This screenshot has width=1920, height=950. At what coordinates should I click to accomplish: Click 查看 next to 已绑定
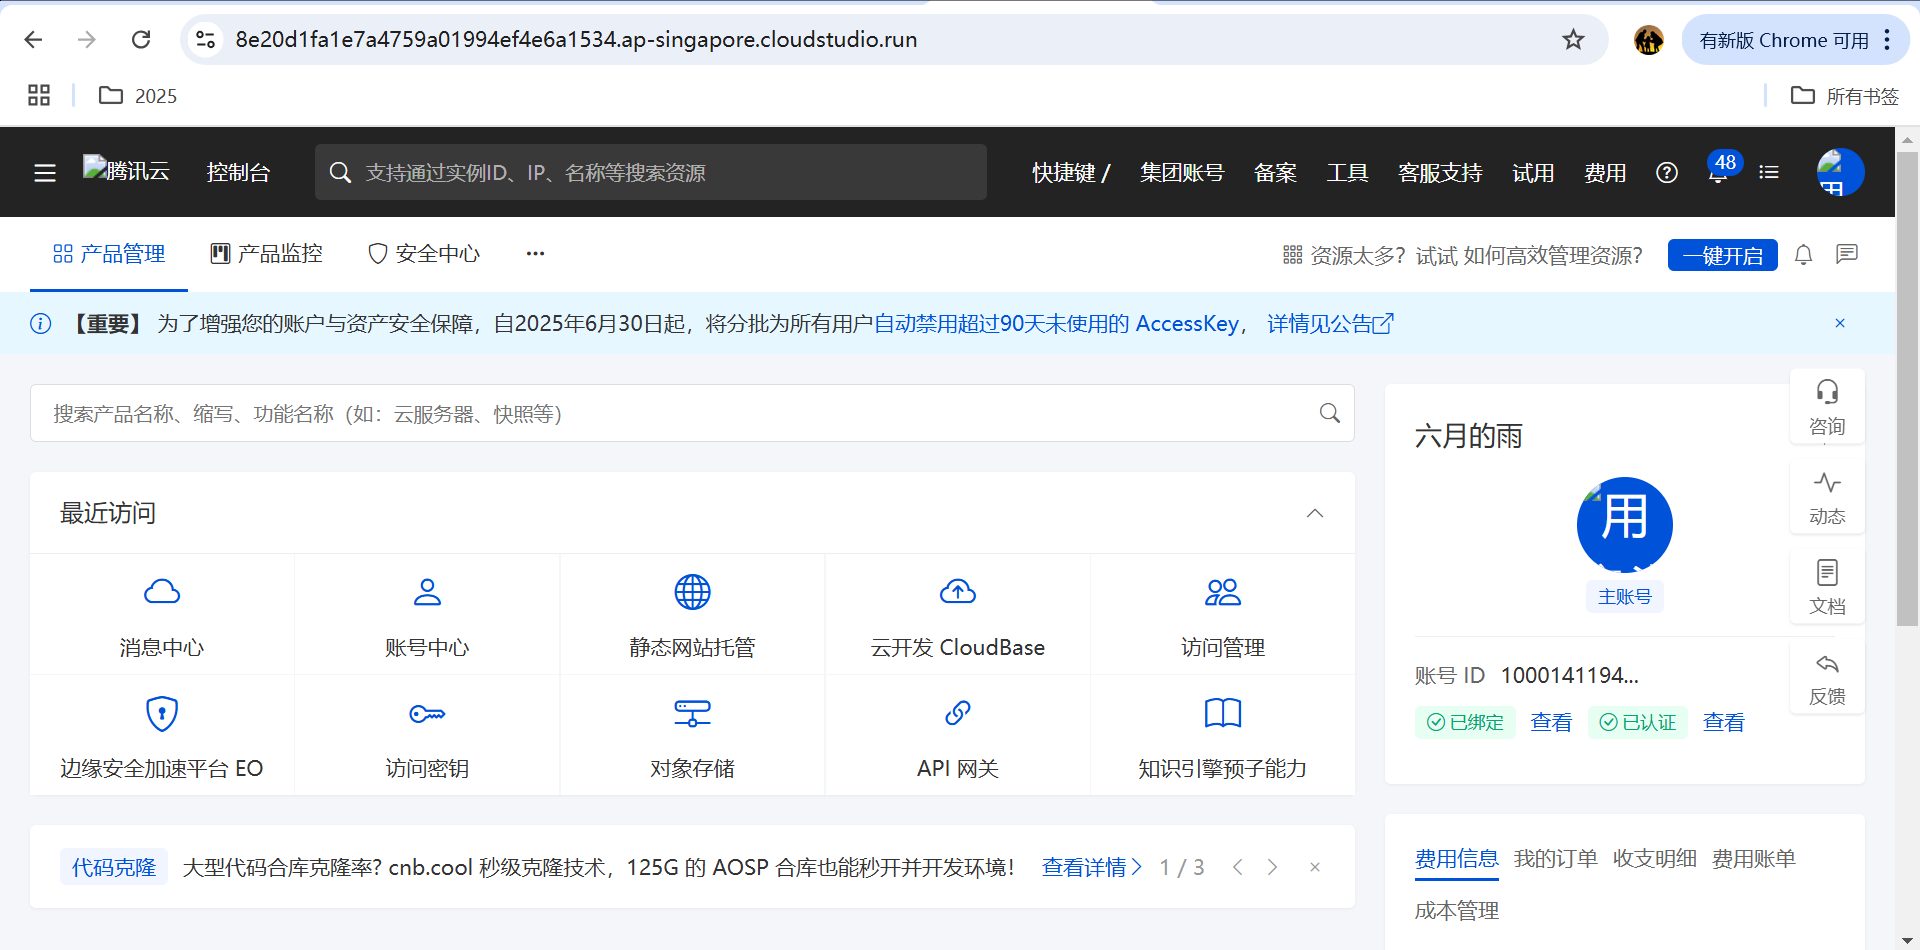tap(1551, 722)
